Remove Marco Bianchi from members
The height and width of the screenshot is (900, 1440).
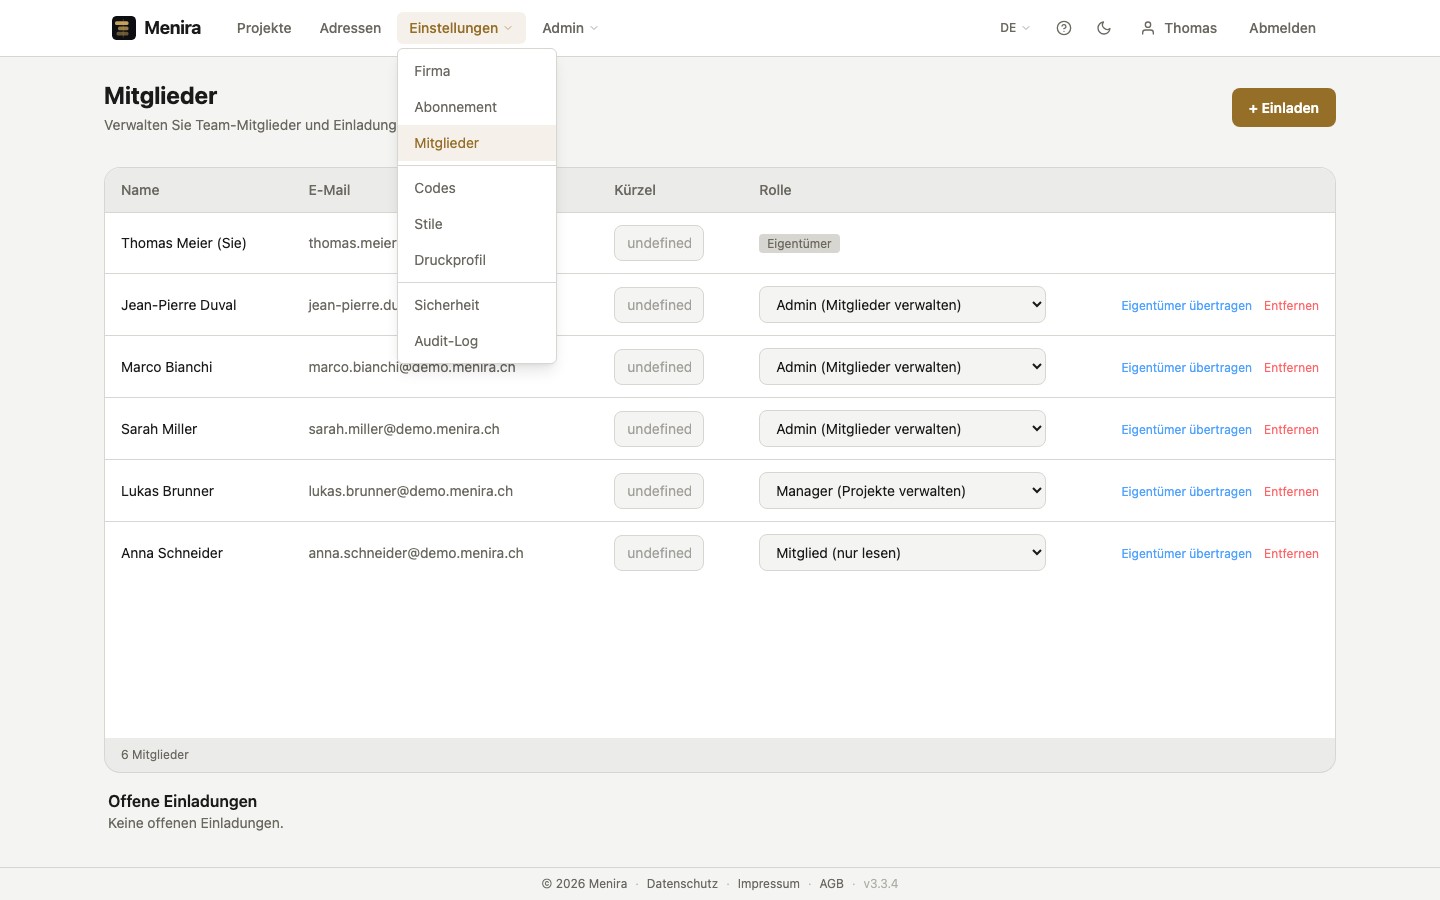pyautogui.click(x=1291, y=368)
